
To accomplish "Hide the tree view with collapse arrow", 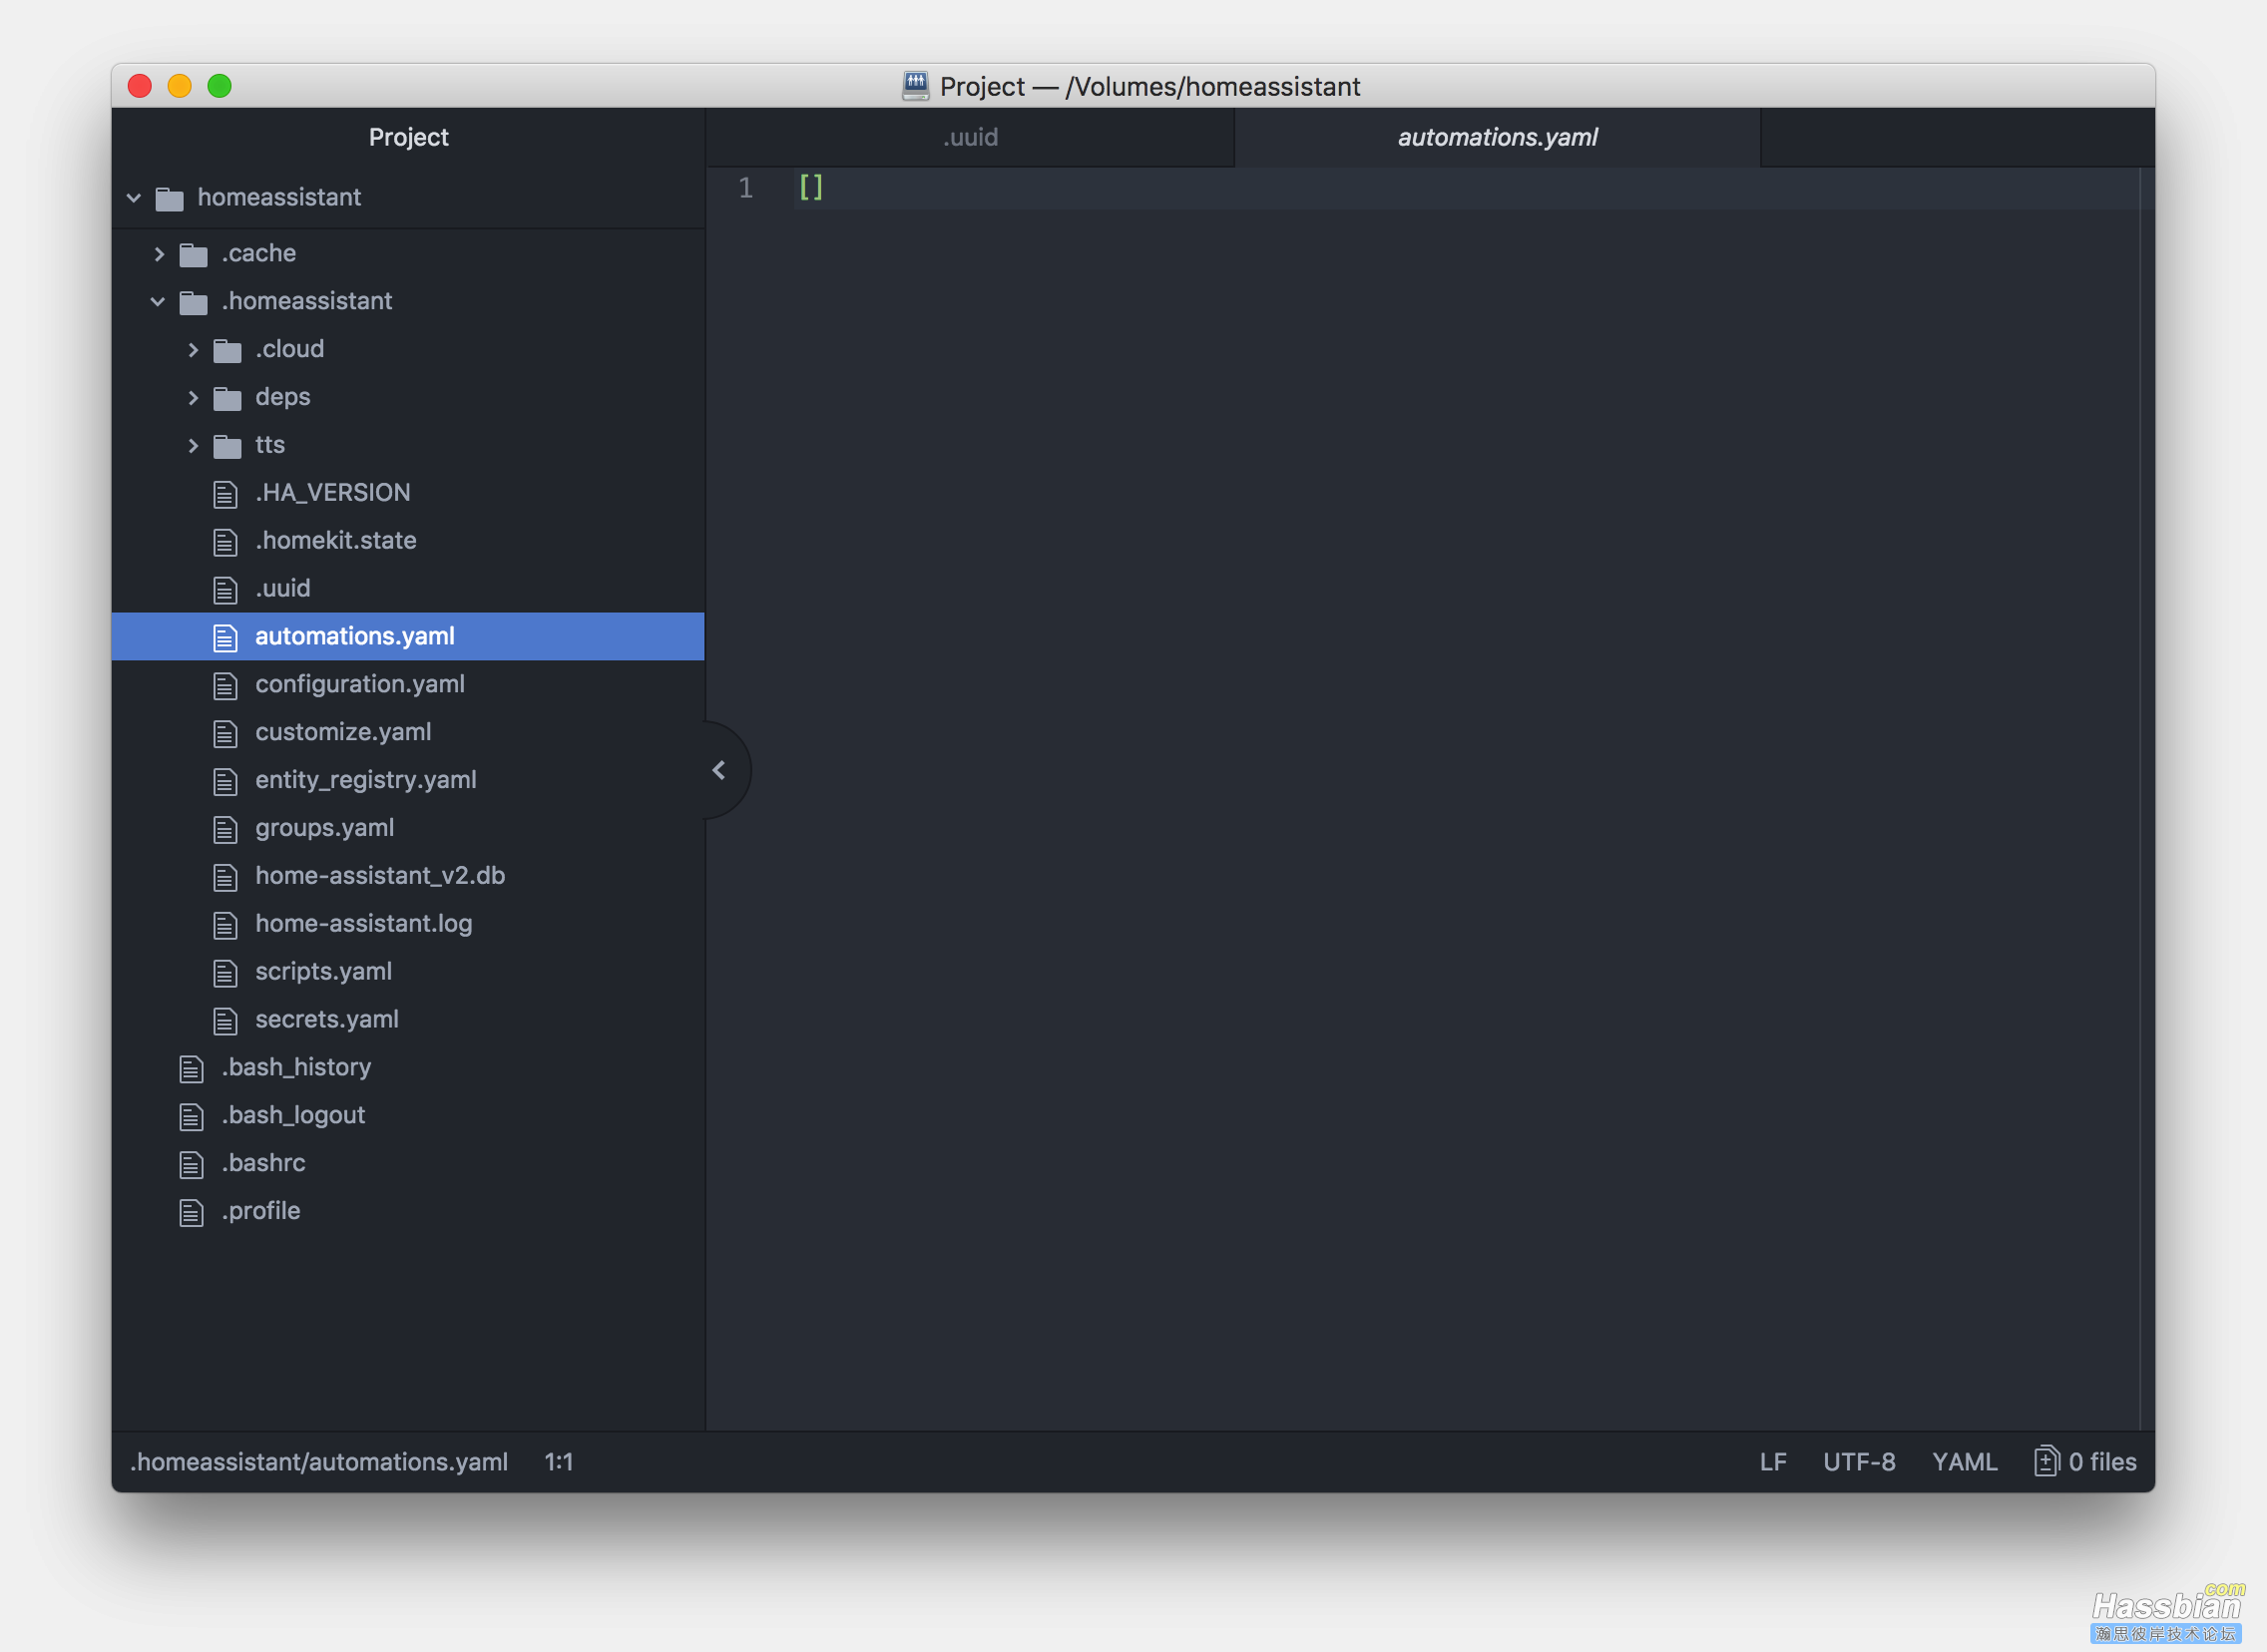I will (x=720, y=770).
